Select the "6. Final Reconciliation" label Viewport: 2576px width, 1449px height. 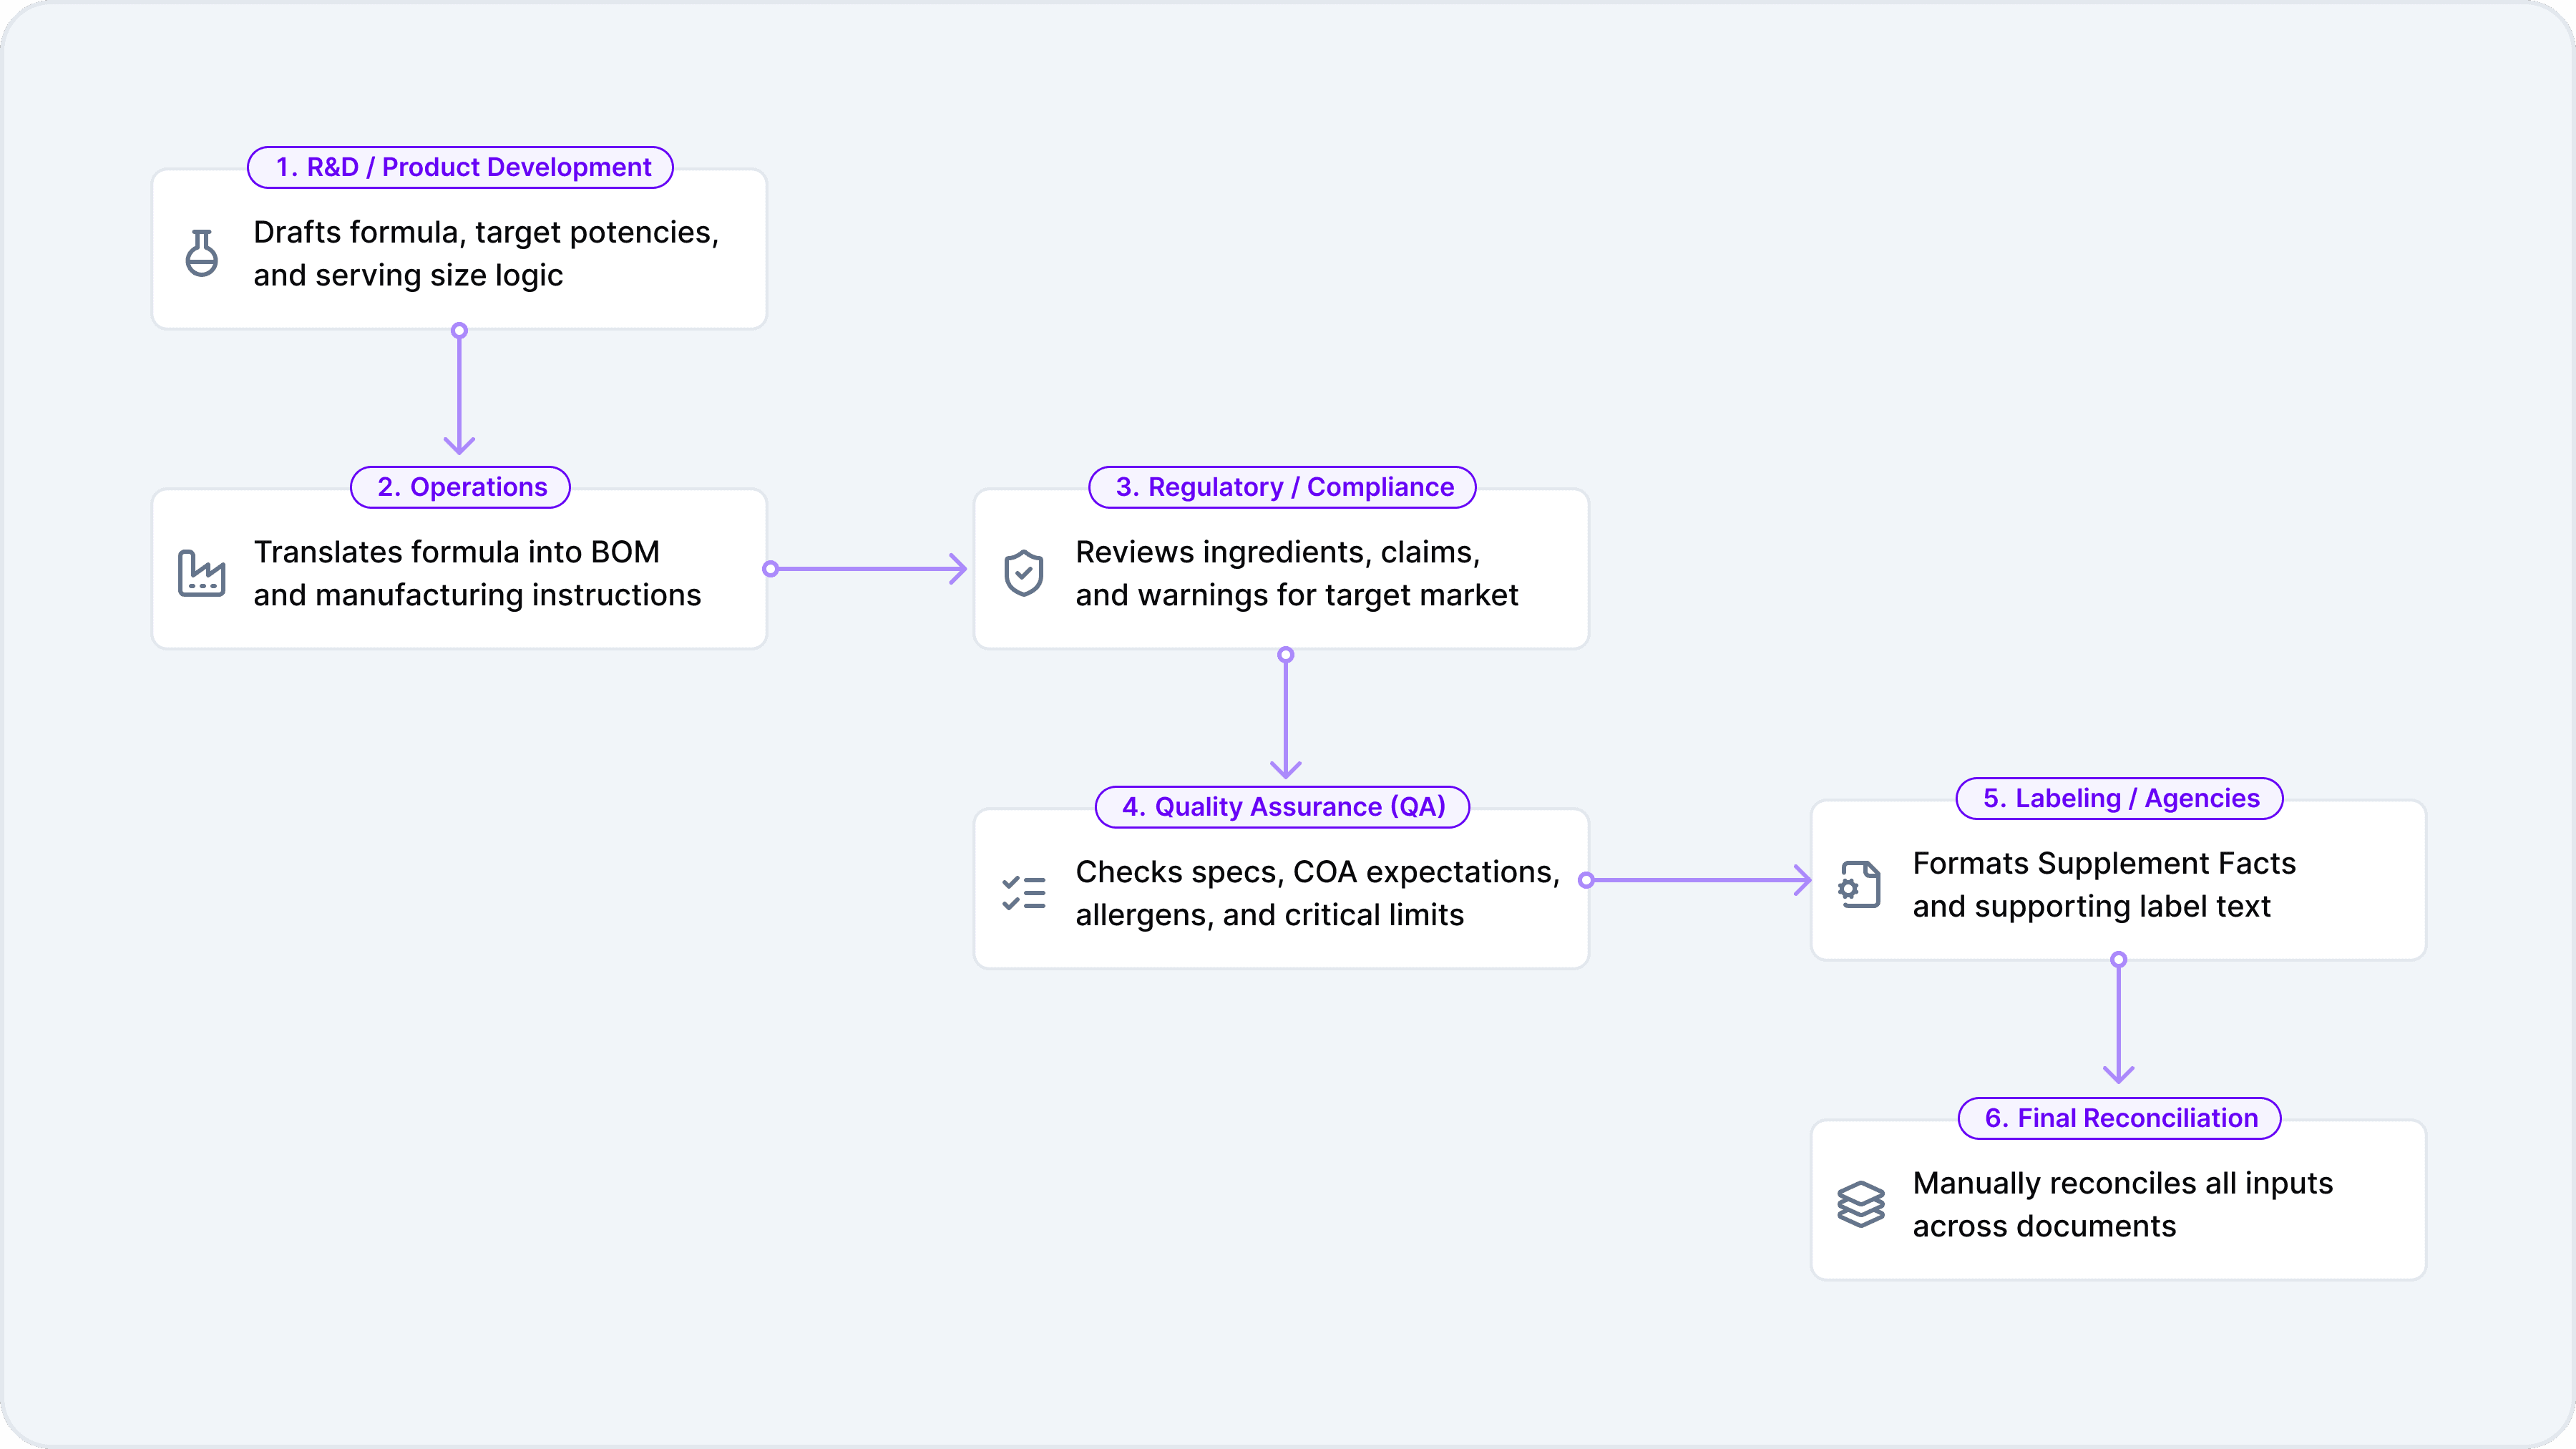coord(2120,1118)
